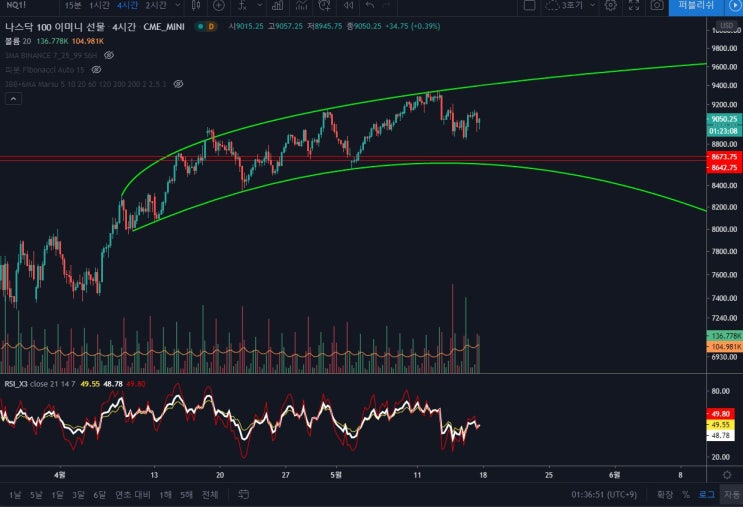Create an alert with the alarm clock icon

pos(325,5)
